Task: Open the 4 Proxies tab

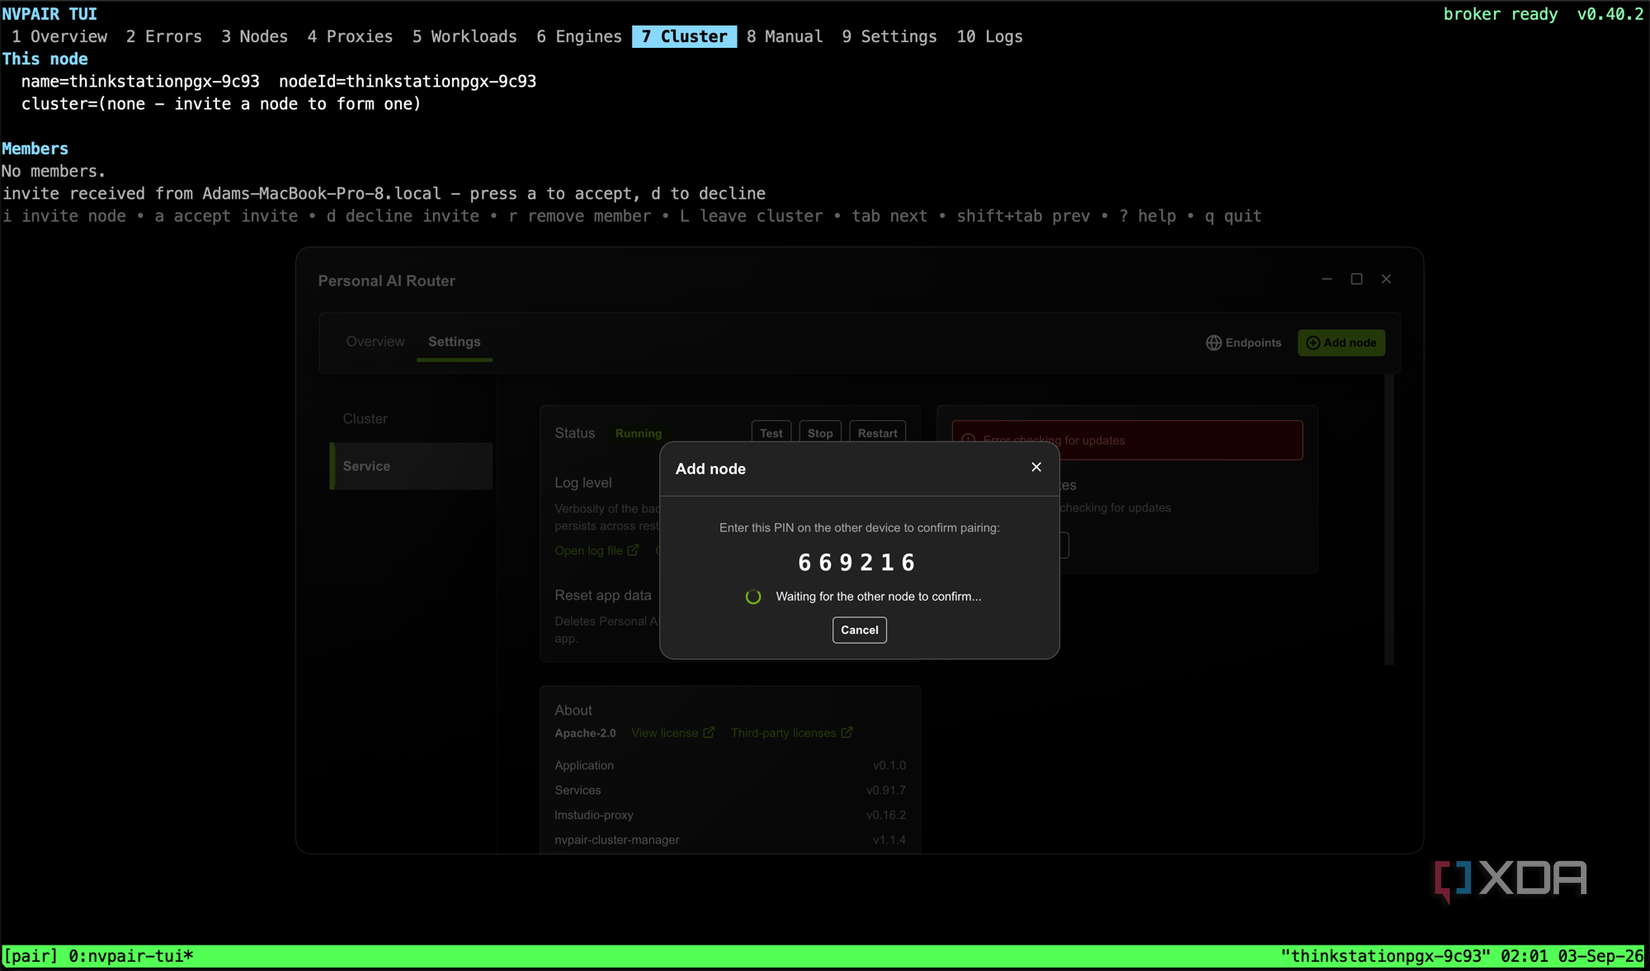Action: pos(350,37)
